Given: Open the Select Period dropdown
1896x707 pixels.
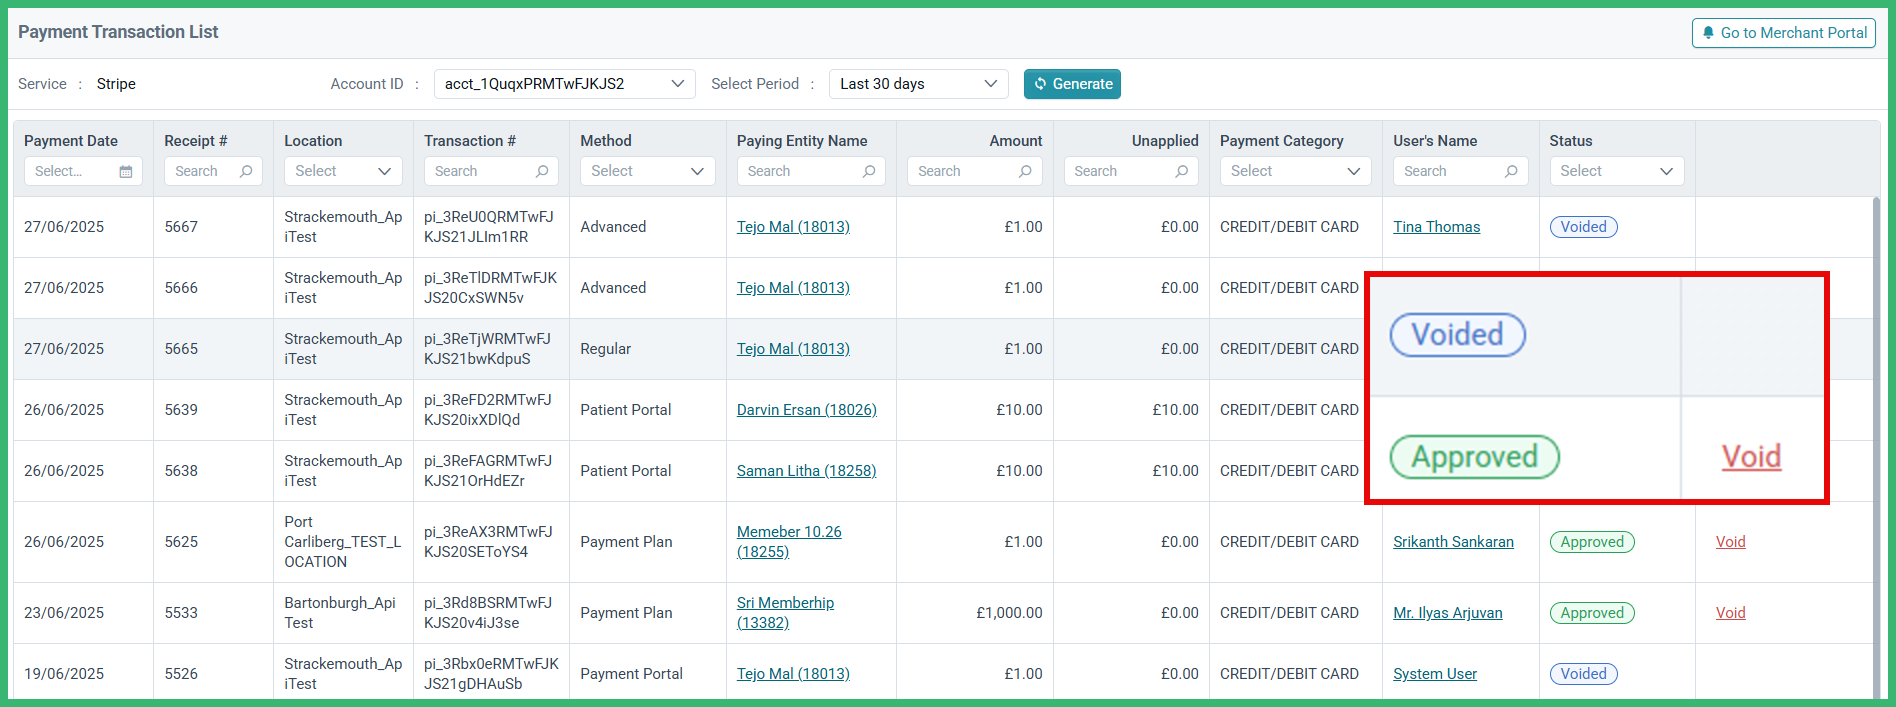Looking at the screenshot, I should (x=918, y=84).
